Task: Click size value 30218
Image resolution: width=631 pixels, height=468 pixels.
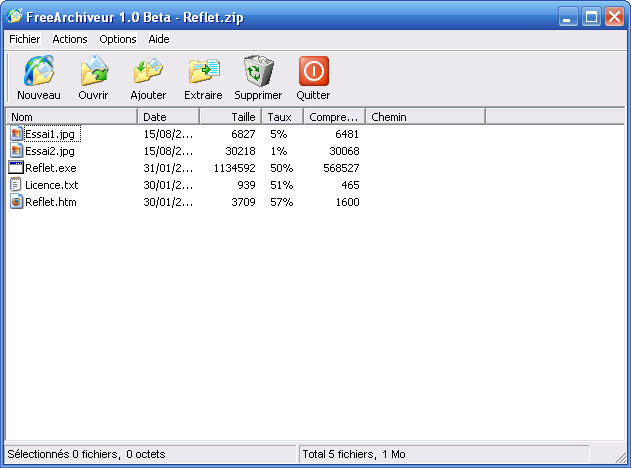Action: (240, 151)
